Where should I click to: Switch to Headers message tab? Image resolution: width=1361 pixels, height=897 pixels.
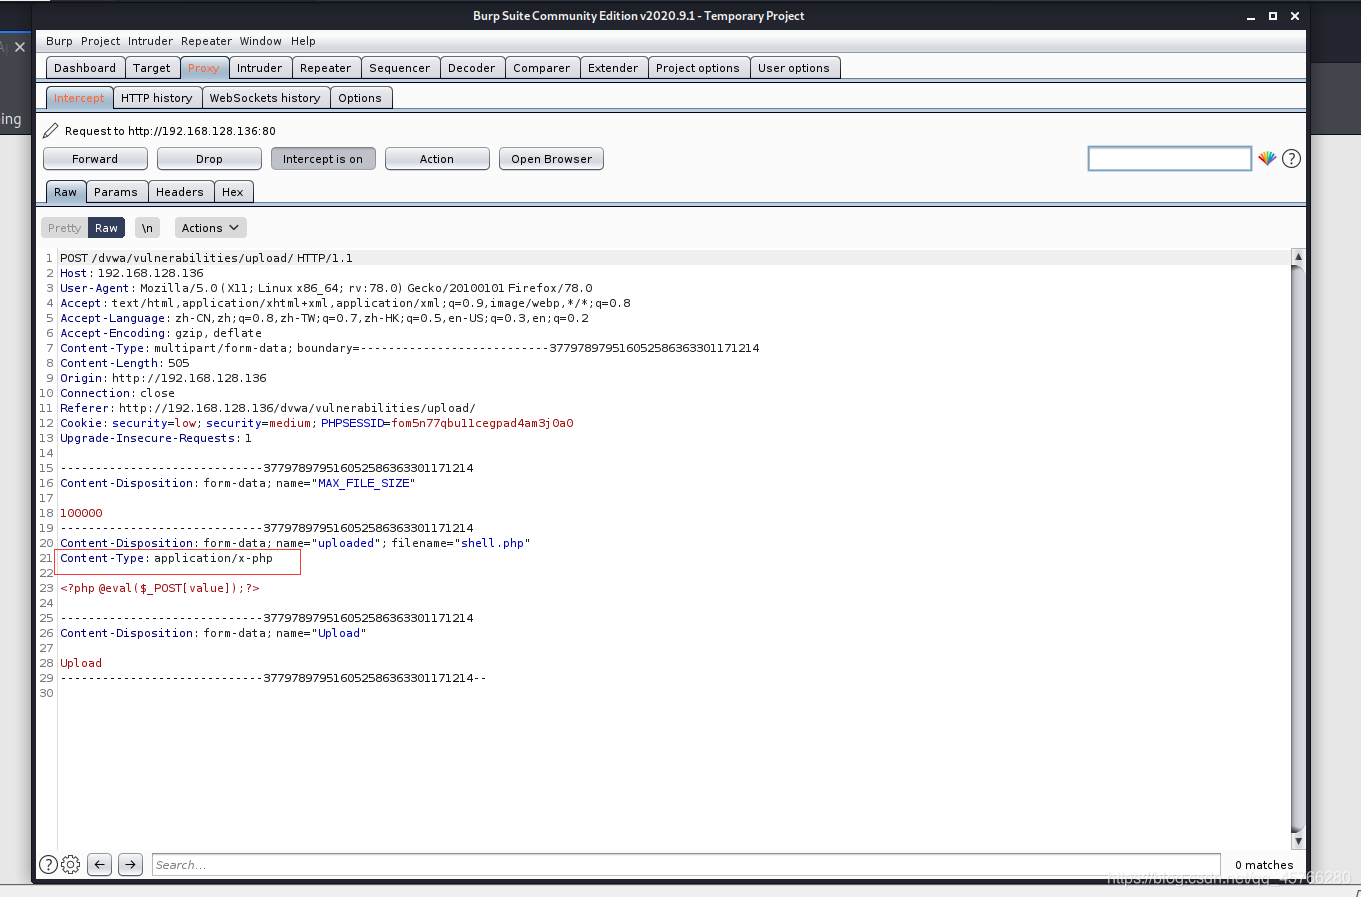[180, 192]
